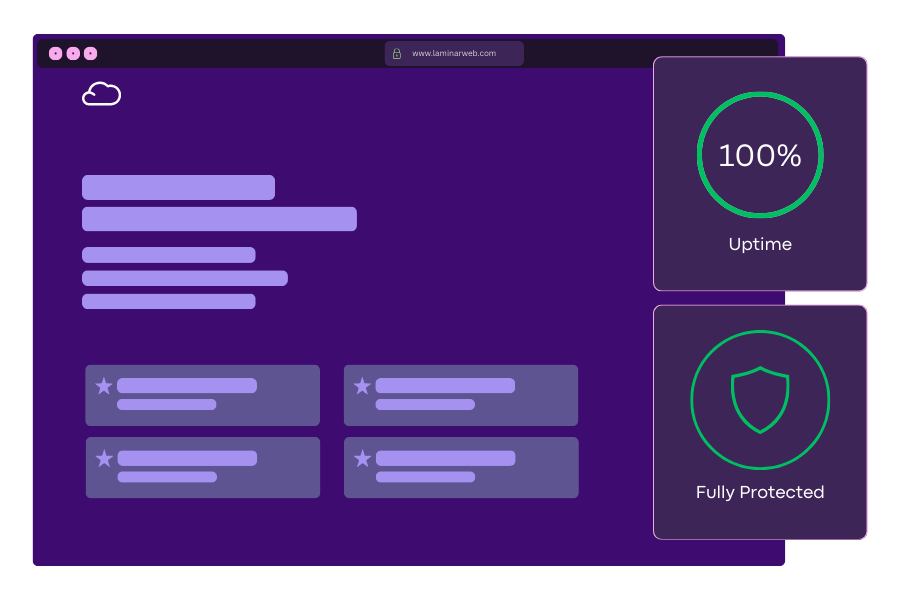Click the www.laminarweb.com address field
The height and width of the screenshot is (600, 900).
pyautogui.click(x=454, y=54)
